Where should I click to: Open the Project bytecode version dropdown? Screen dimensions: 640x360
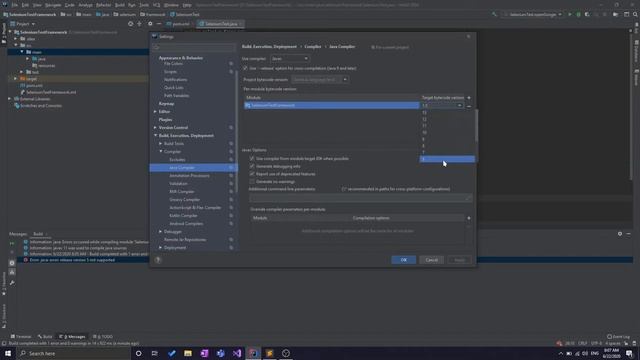pos(320,80)
